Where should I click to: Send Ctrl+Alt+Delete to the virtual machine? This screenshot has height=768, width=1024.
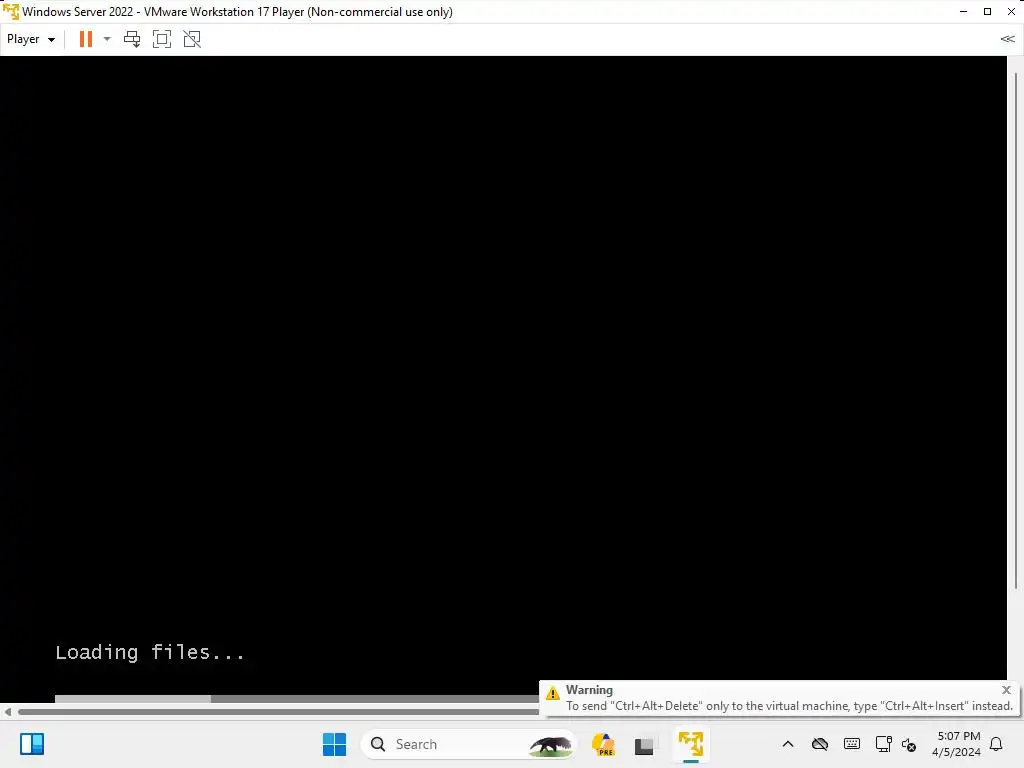pos(132,39)
